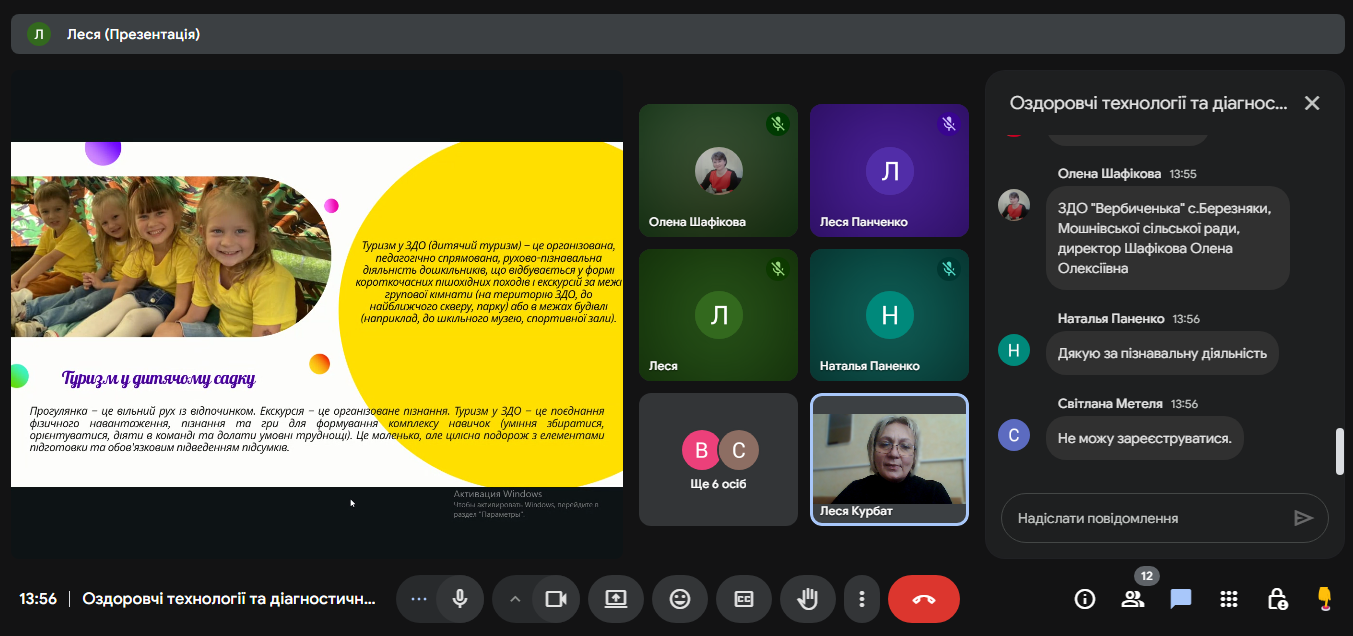Screen dimensions: 1353x636
Task: Expand audio and video settings chevron
Action: click(x=515, y=599)
